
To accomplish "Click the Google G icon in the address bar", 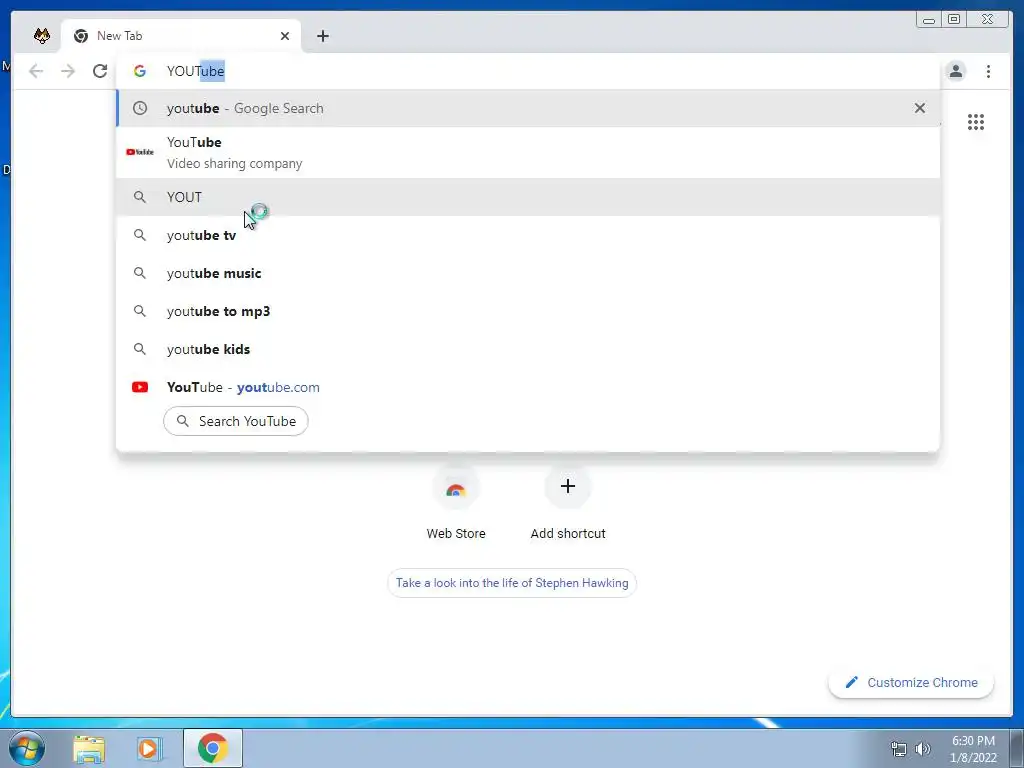I will pyautogui.click(x=140, y=71).
